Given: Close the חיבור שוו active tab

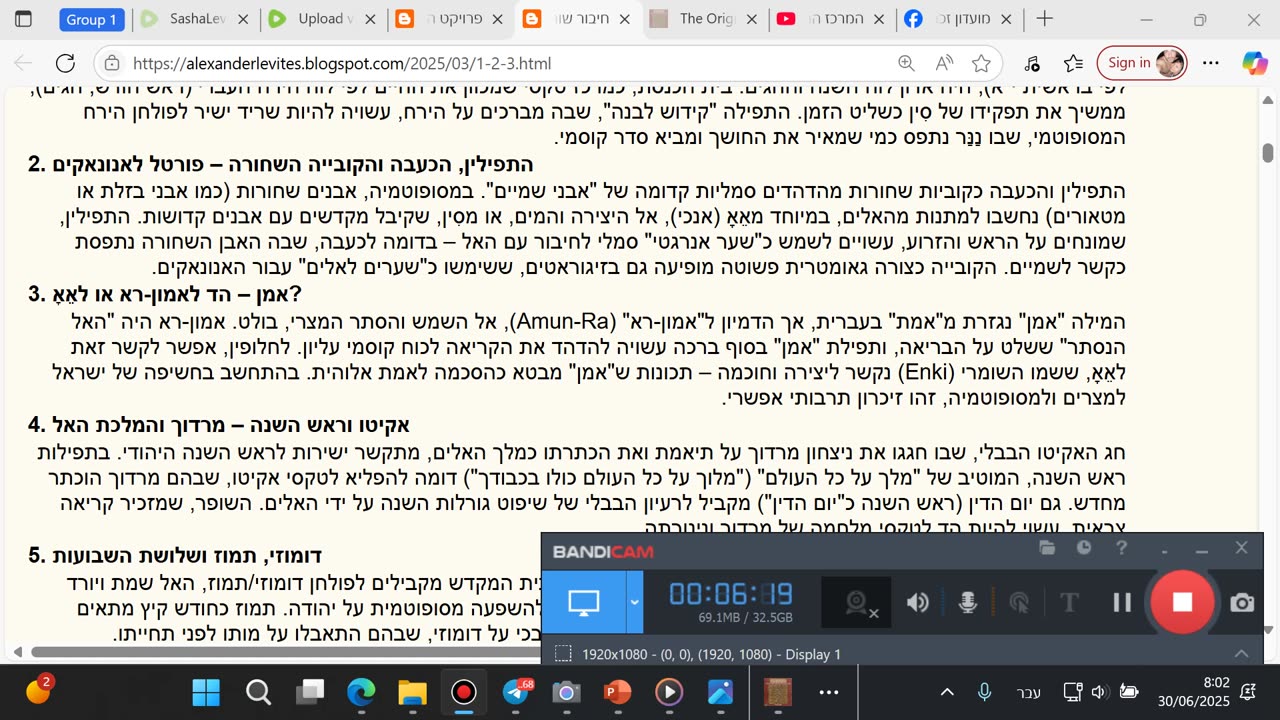Looking at the screenshot, I should click(625, 19).
